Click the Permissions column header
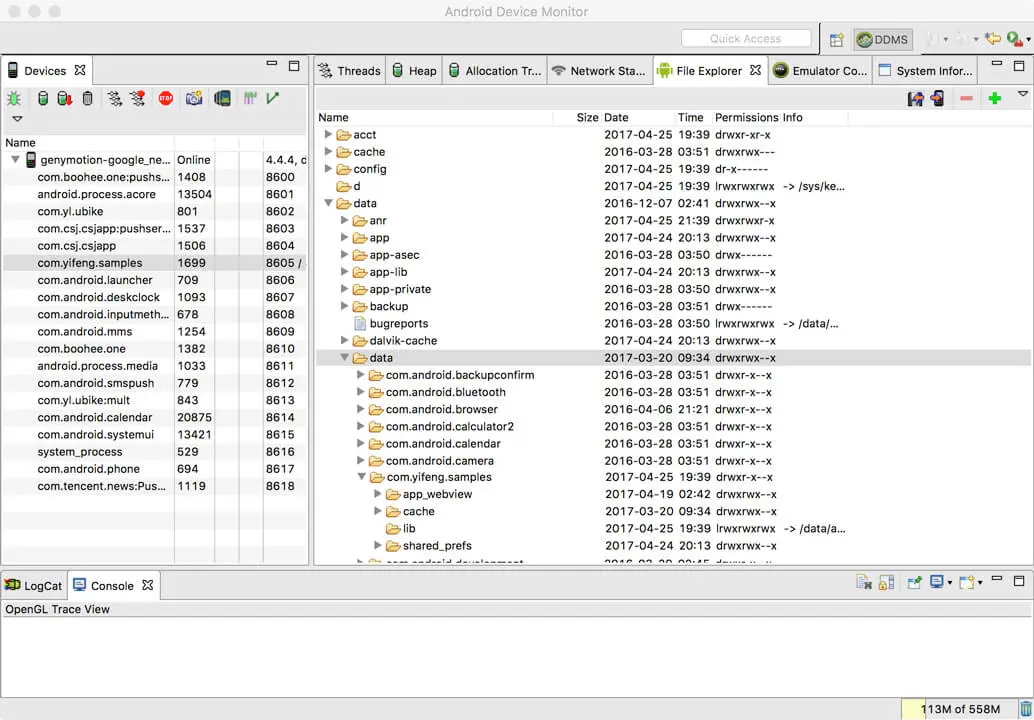This screenshot has width=1034, height=720. 746,117
